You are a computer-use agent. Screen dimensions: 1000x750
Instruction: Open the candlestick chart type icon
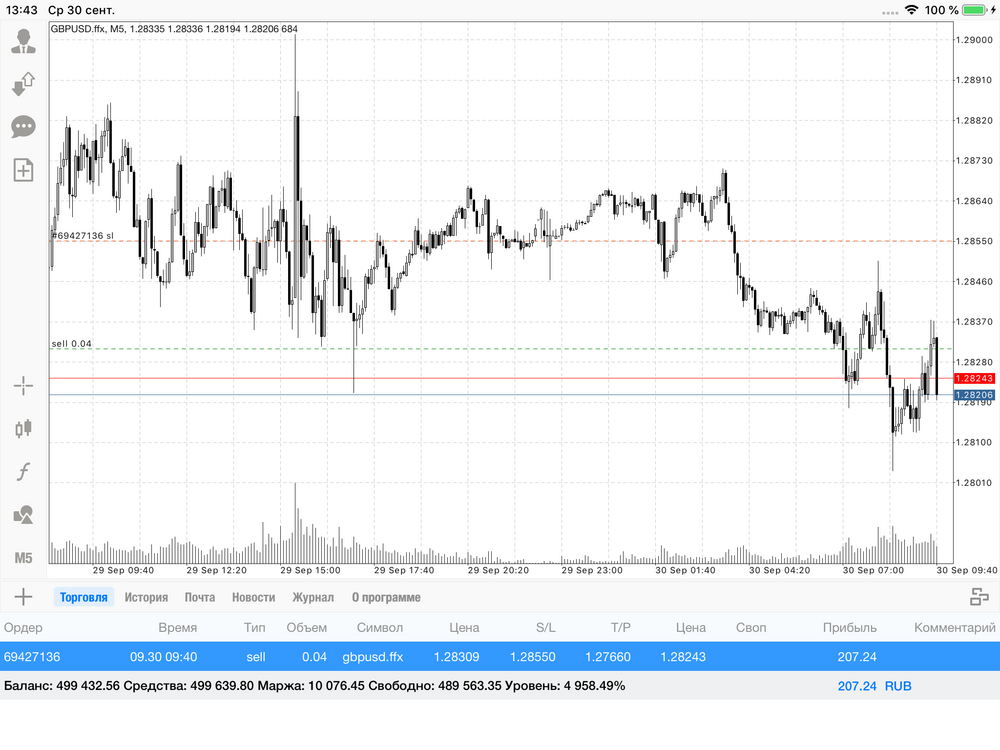(x=24, y=429)
